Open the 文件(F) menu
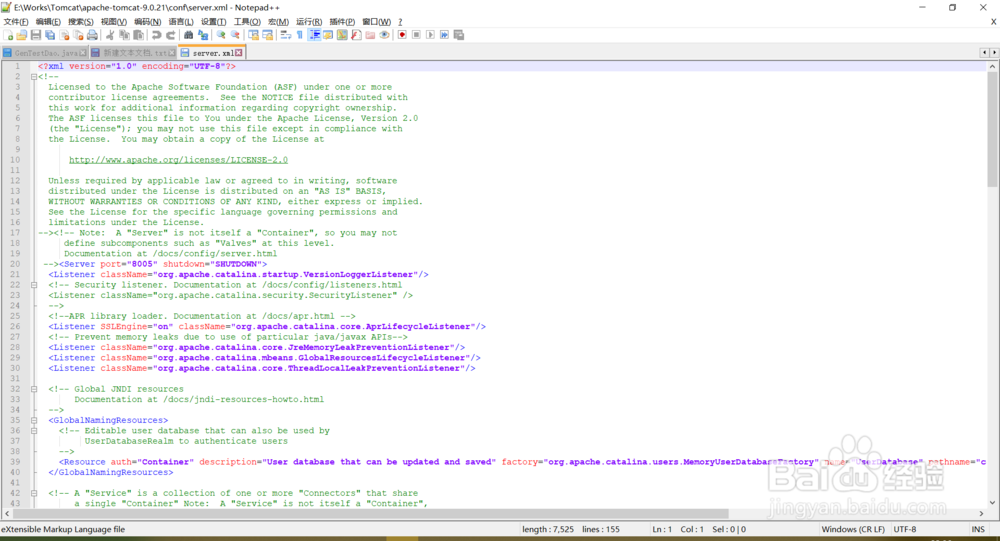Screen dimensions: 1000x541 point(16,22)
